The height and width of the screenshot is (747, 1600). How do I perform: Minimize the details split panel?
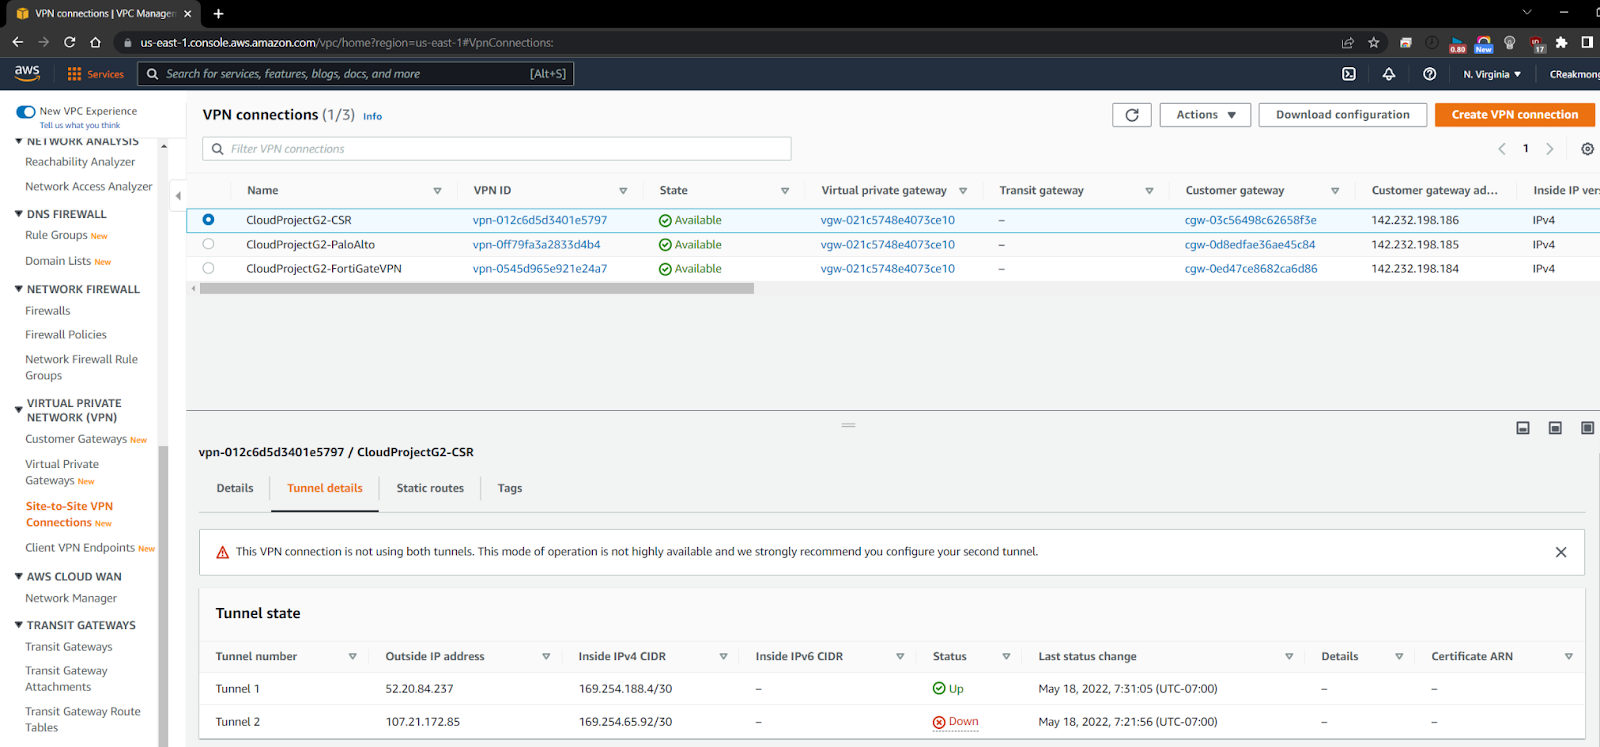point(1523,428)
